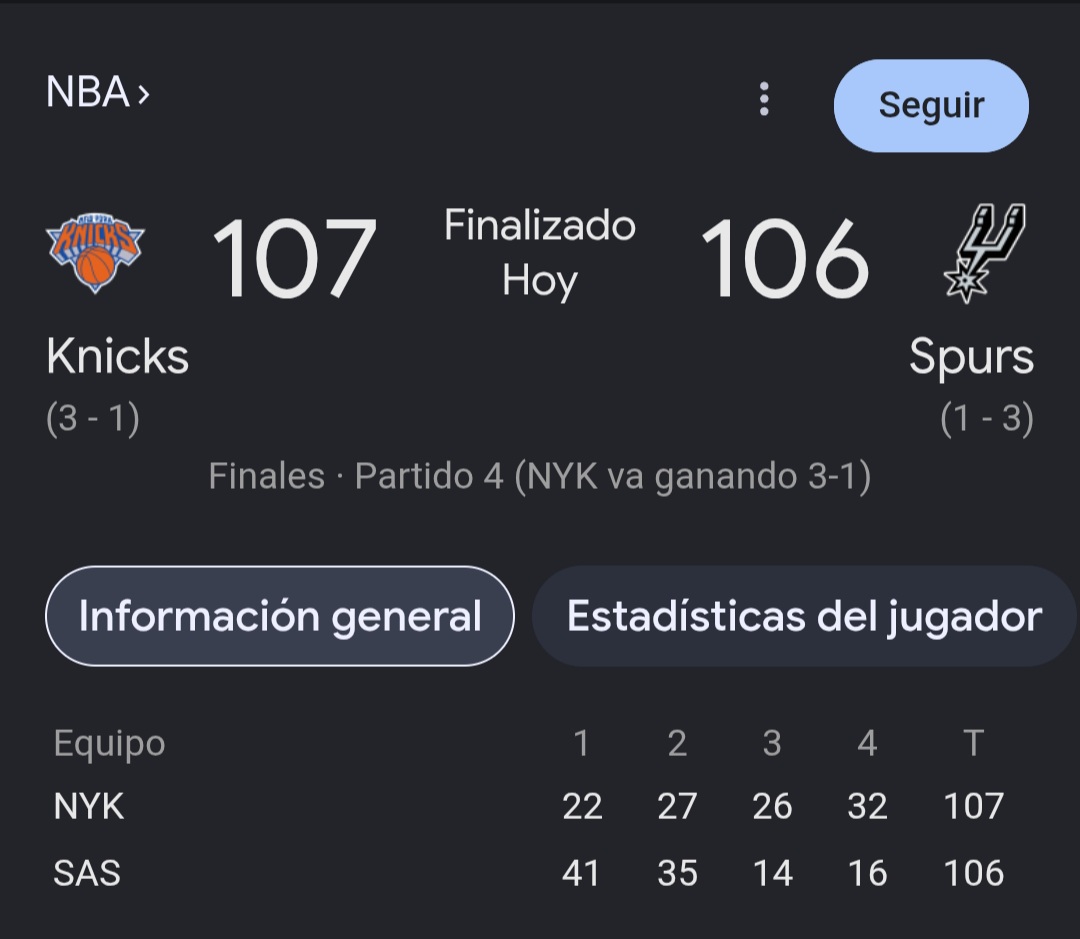
Task: Click the Knicks score of 107
Action: tap(295, 258)
